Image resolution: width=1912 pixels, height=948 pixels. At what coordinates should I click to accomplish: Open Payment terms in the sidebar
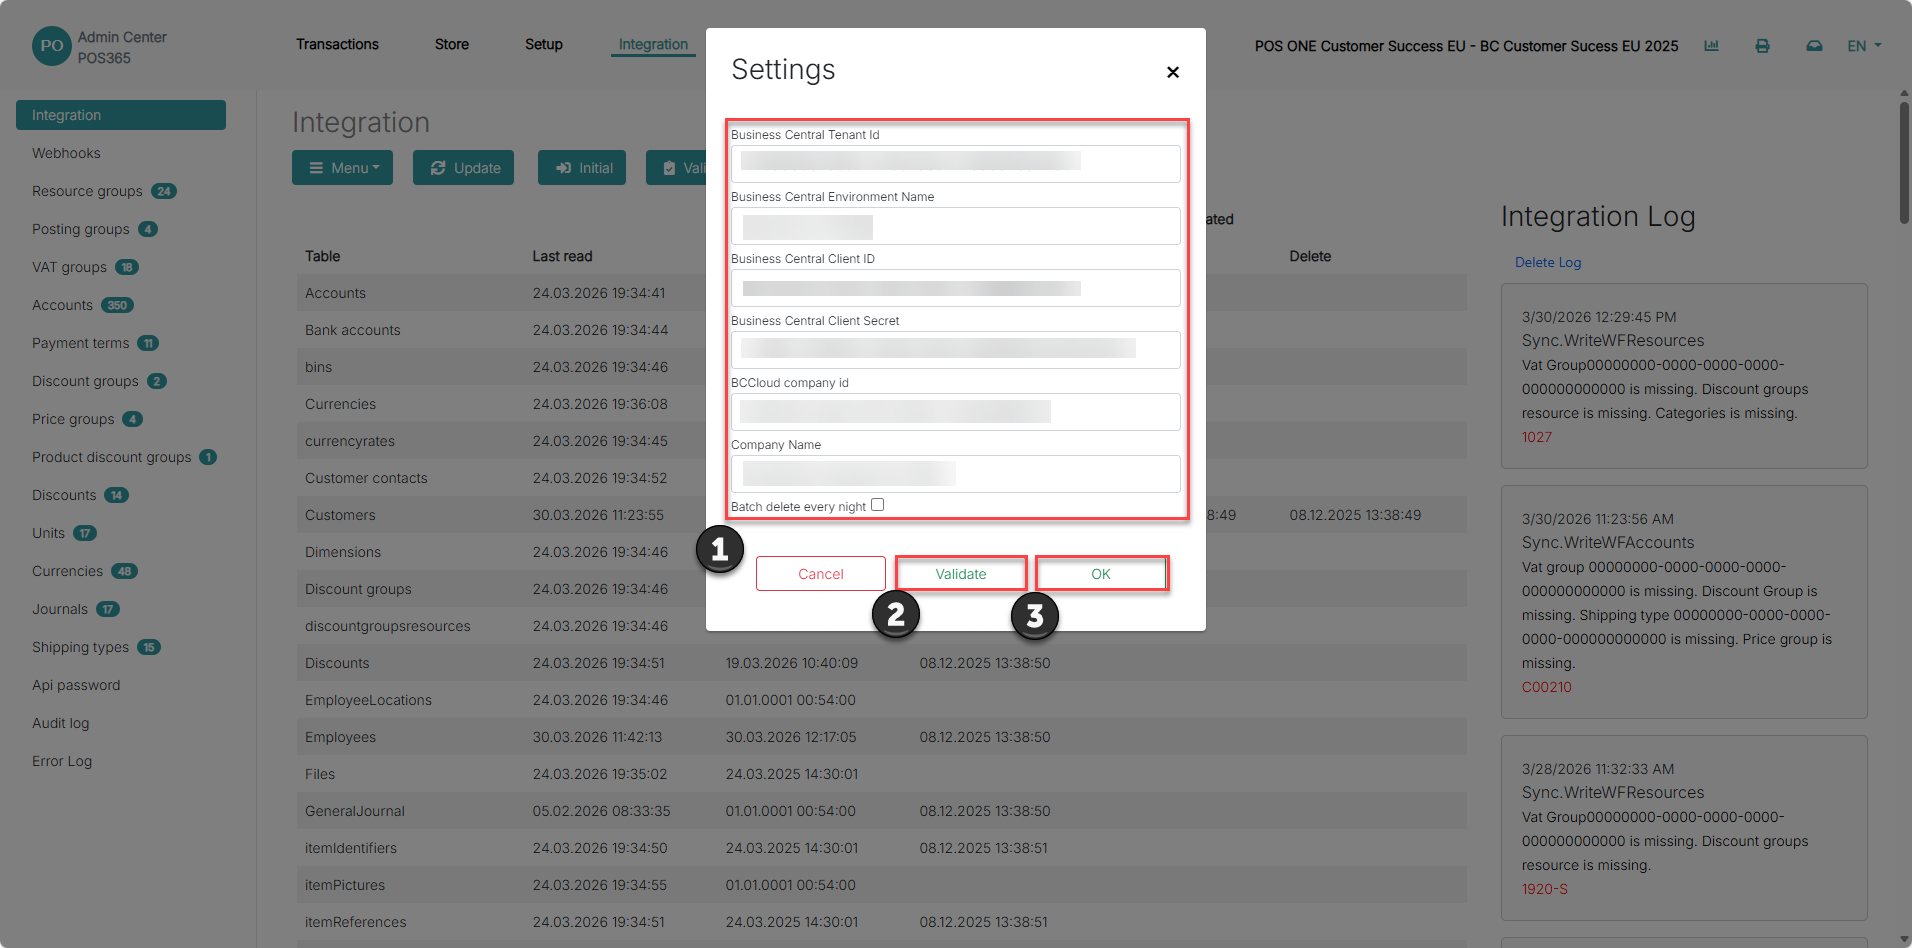coord(80,343)
